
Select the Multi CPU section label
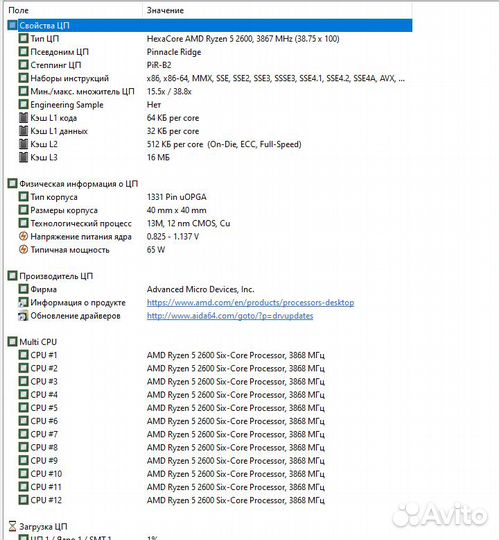pyautogui.click(x=38, y=342)
